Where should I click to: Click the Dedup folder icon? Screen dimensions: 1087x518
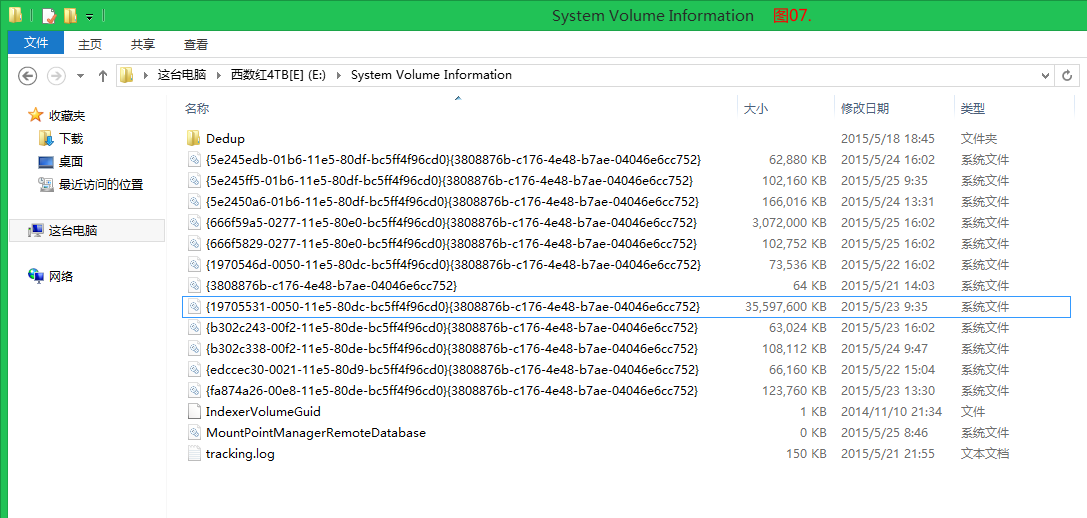(194, 138)
